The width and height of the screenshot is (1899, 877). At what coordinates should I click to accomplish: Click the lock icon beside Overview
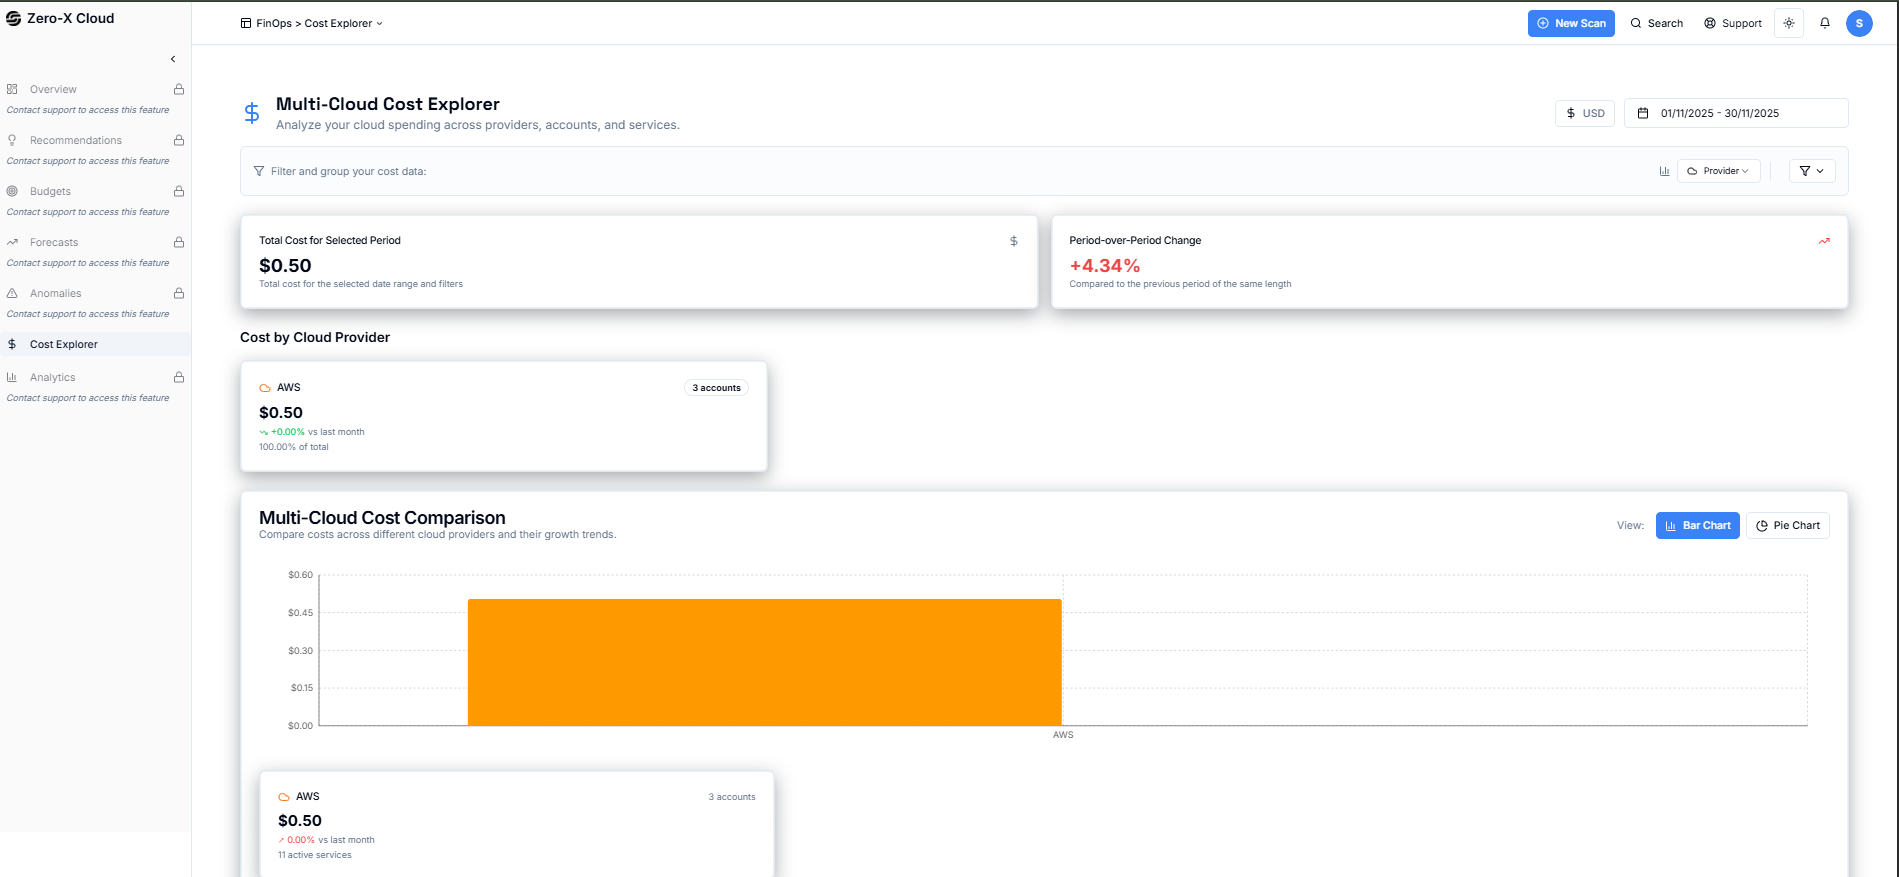179,89
